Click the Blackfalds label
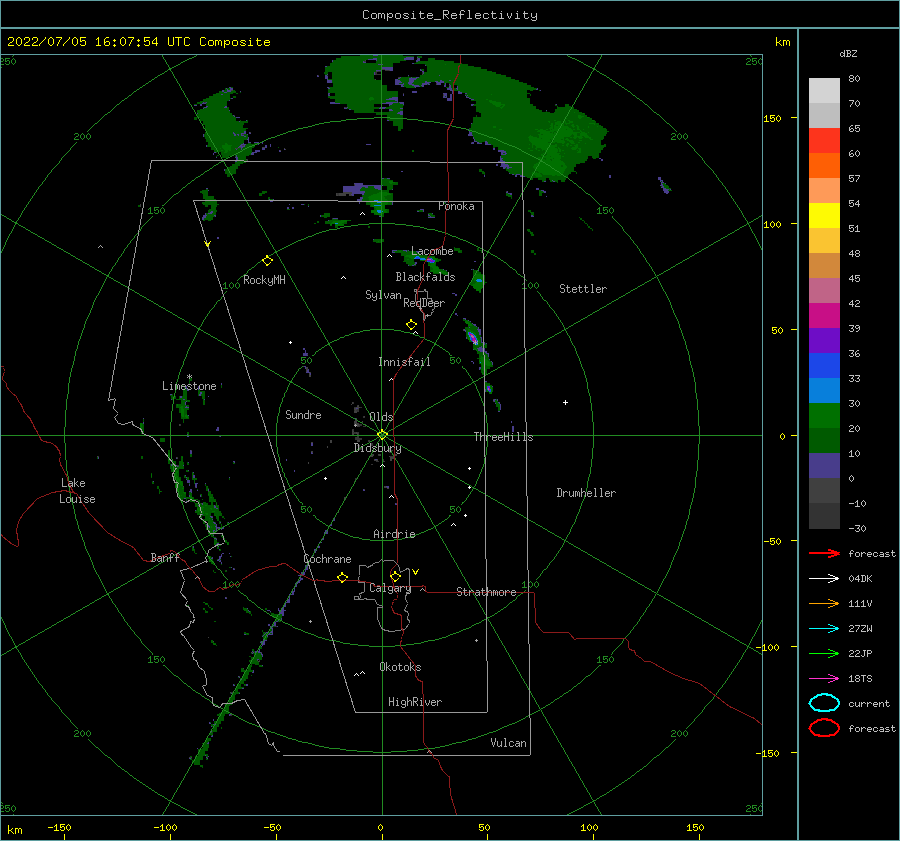Screen dimensions: 900x841 point(425,277)
